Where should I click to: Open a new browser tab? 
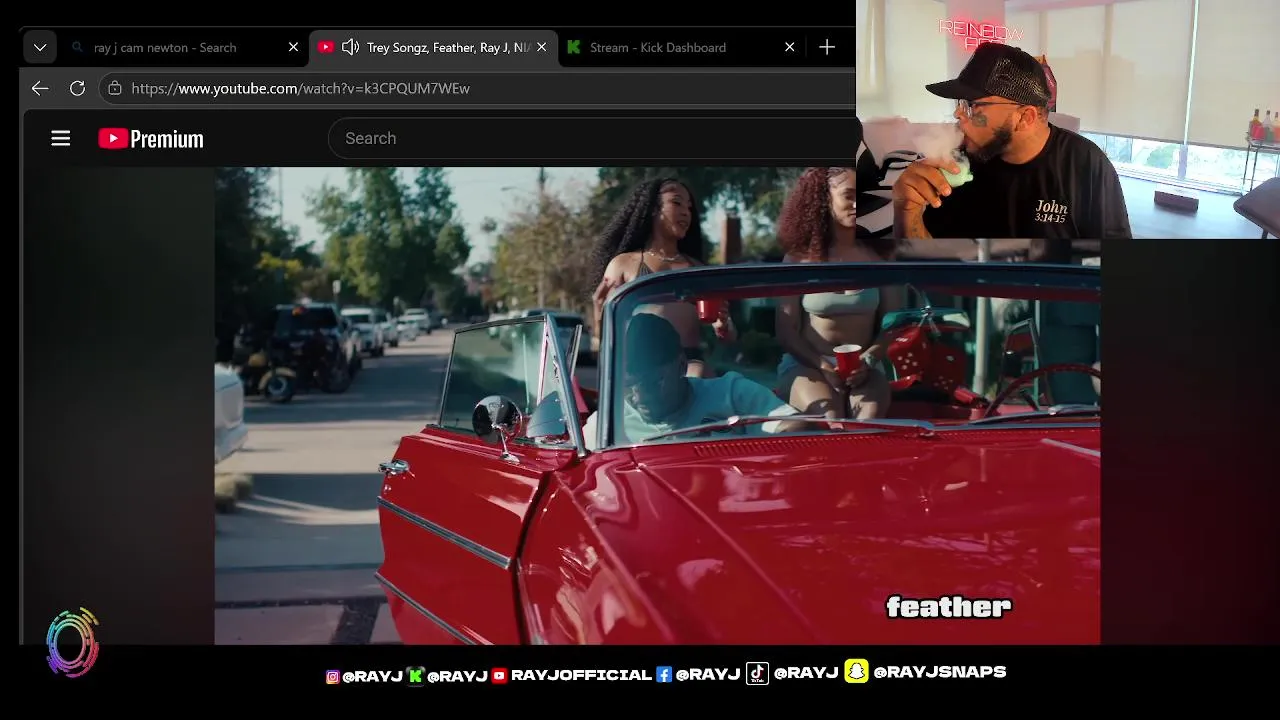(827, 47)
